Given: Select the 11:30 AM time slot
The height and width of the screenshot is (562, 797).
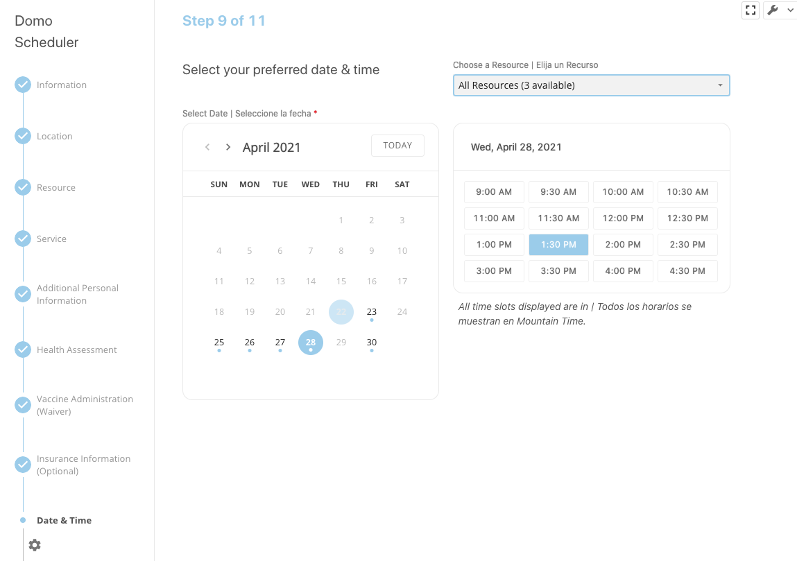Looking at the screenshot, I should 559,218.
